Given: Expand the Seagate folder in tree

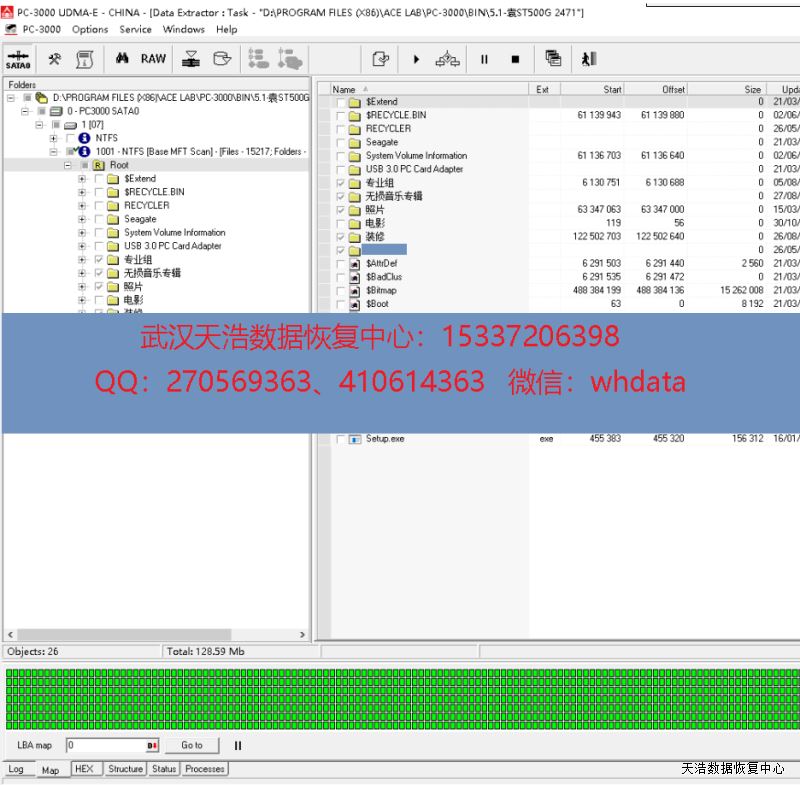Looking at the screenshot, I should coord(82,219).
